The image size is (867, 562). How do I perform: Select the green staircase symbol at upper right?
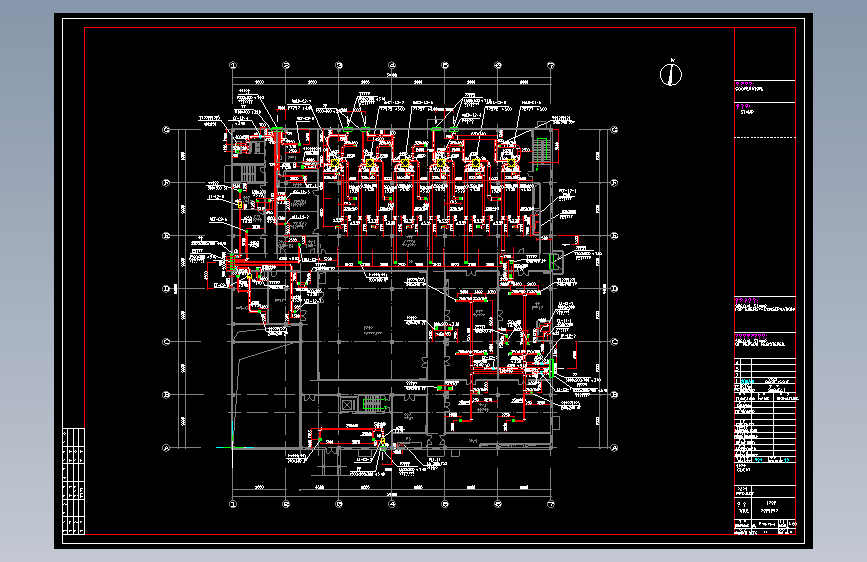(x=540, y=150)
